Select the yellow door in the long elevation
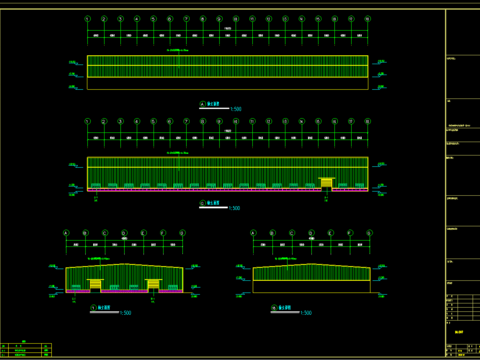 click(x=327, y=183)
